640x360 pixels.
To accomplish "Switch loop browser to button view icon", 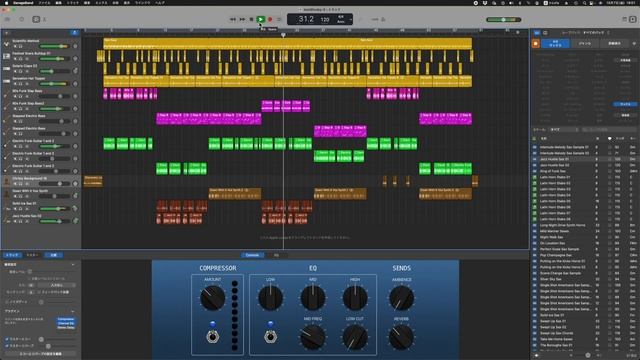I will (537, 33).
